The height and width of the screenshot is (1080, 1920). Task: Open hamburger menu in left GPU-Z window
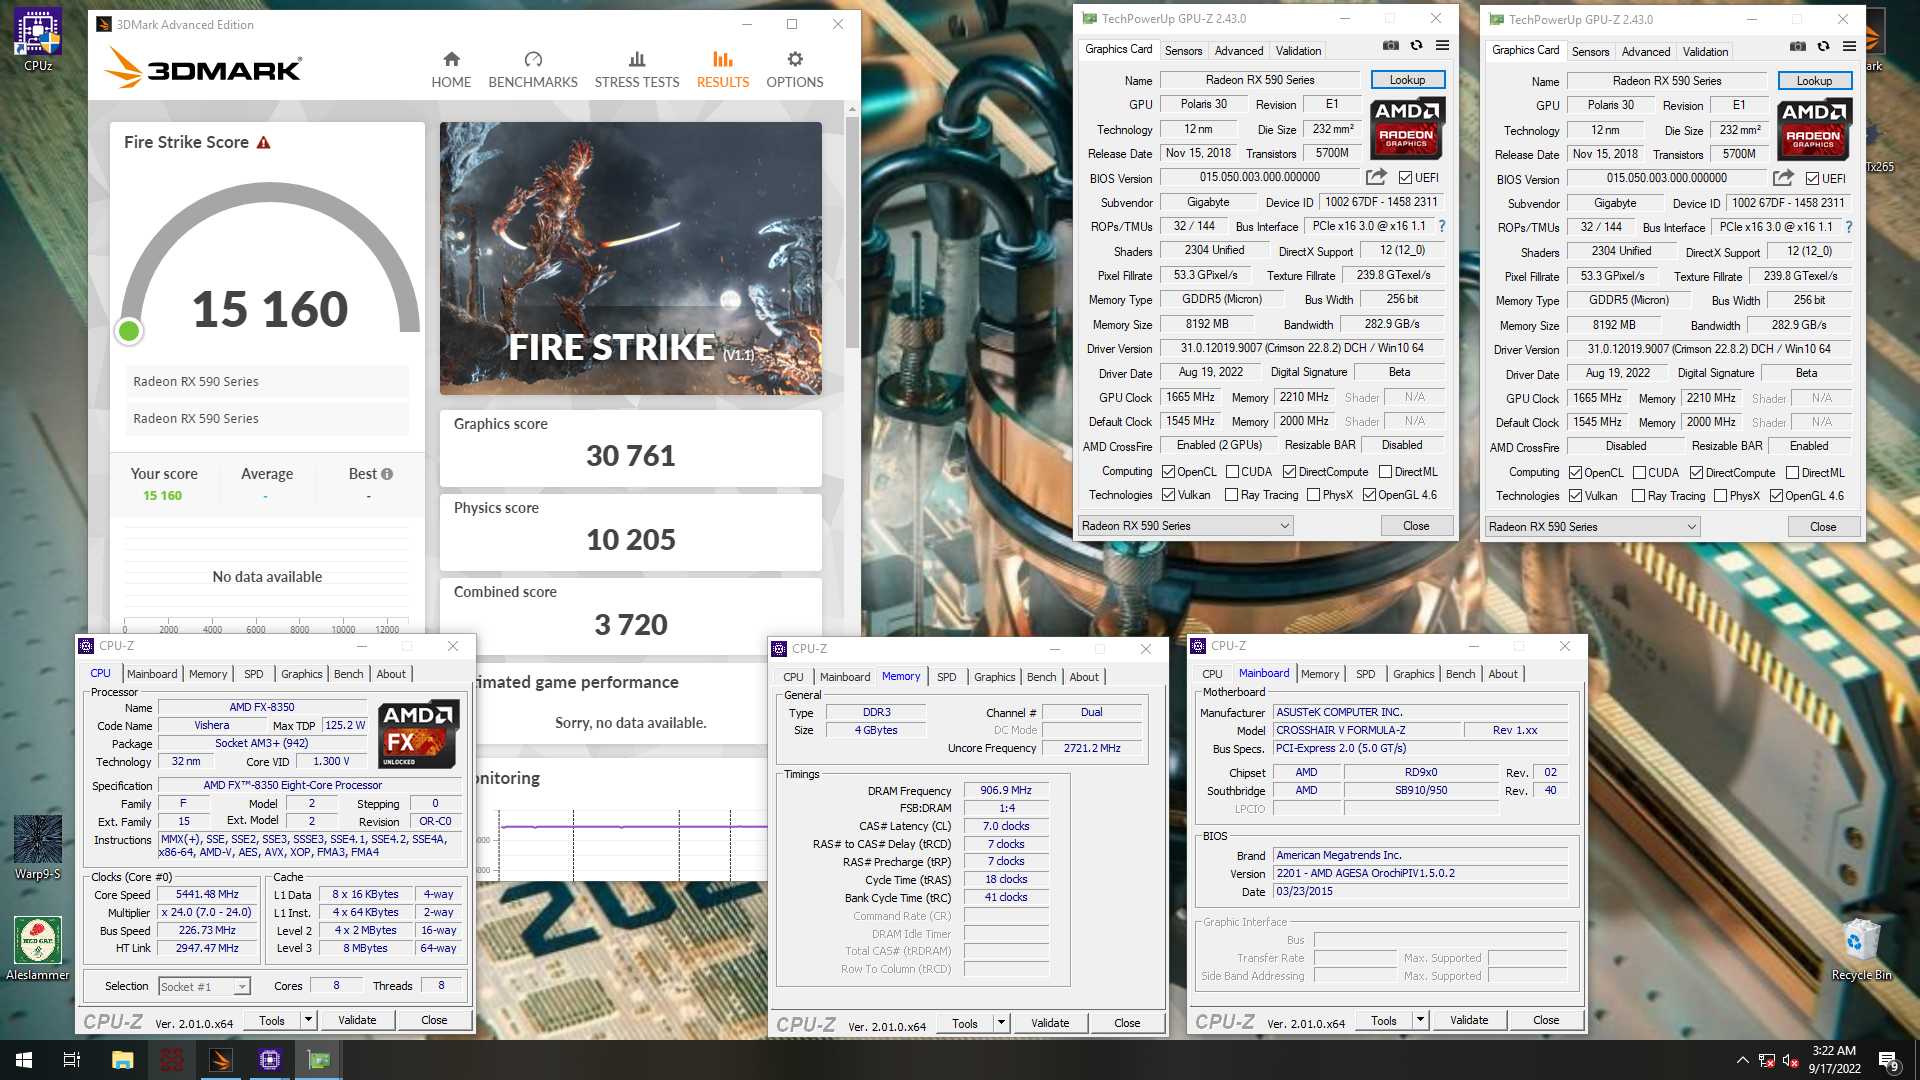tap(1442, 46)
